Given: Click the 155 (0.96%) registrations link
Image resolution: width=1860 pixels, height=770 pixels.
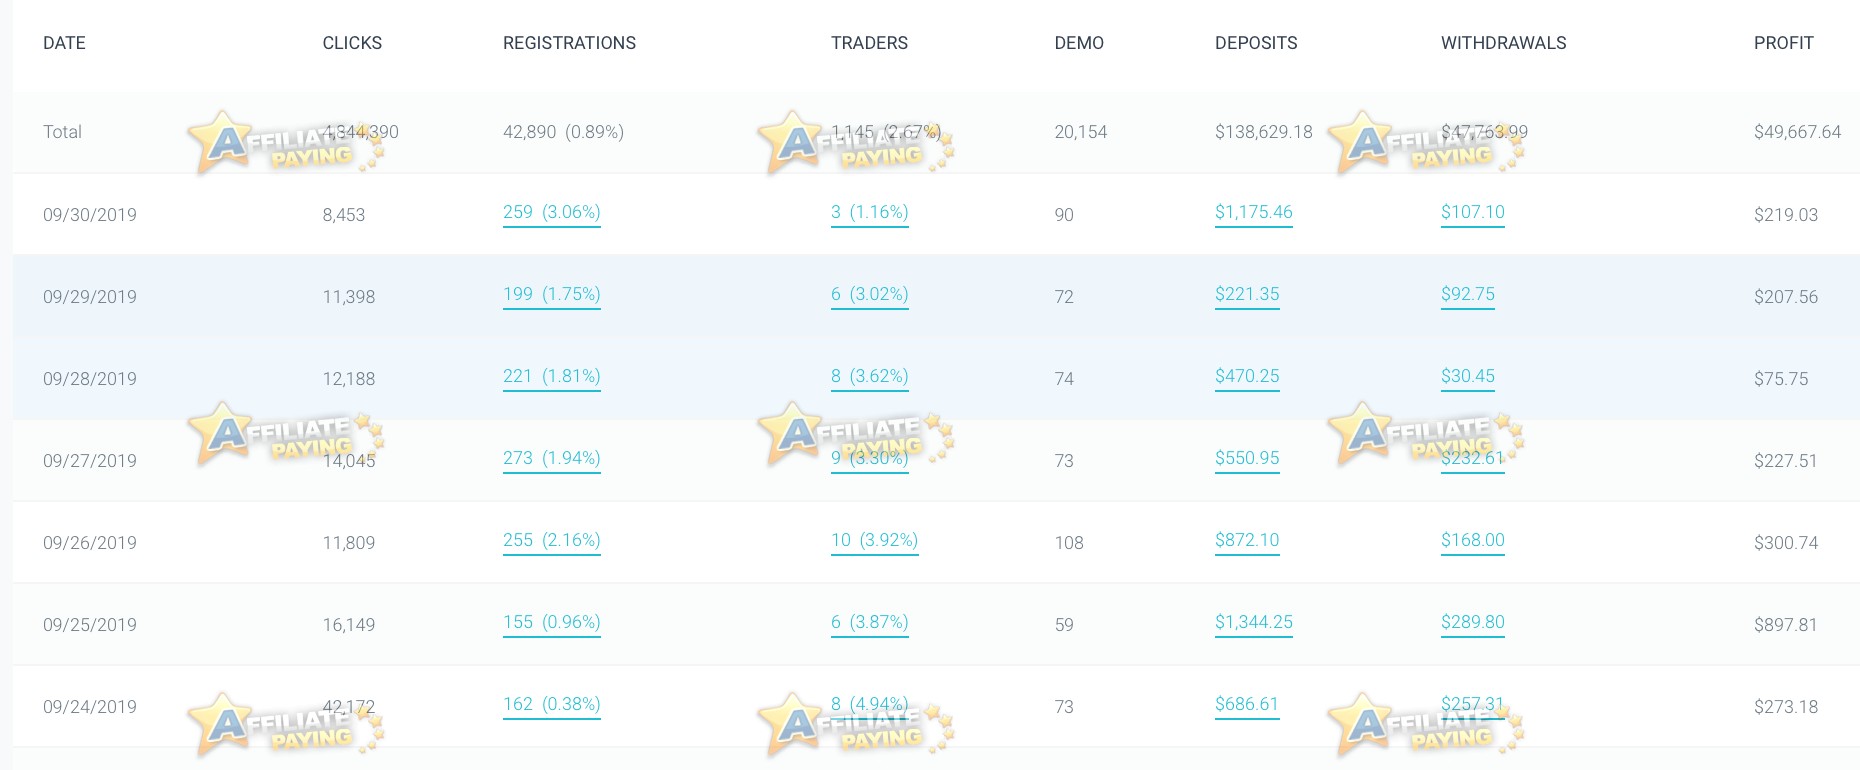Looking at the screenshot, I should 551,622.
